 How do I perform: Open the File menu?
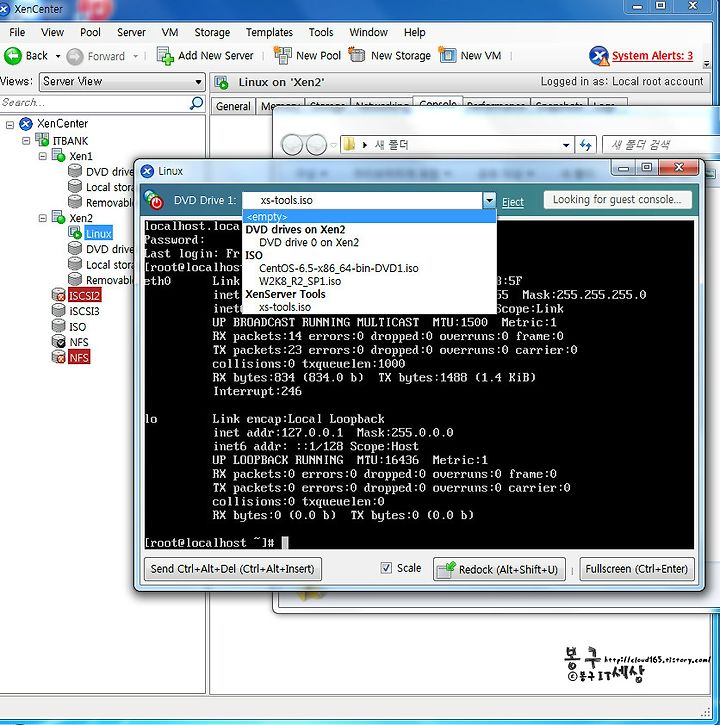(x=17, y=32)
